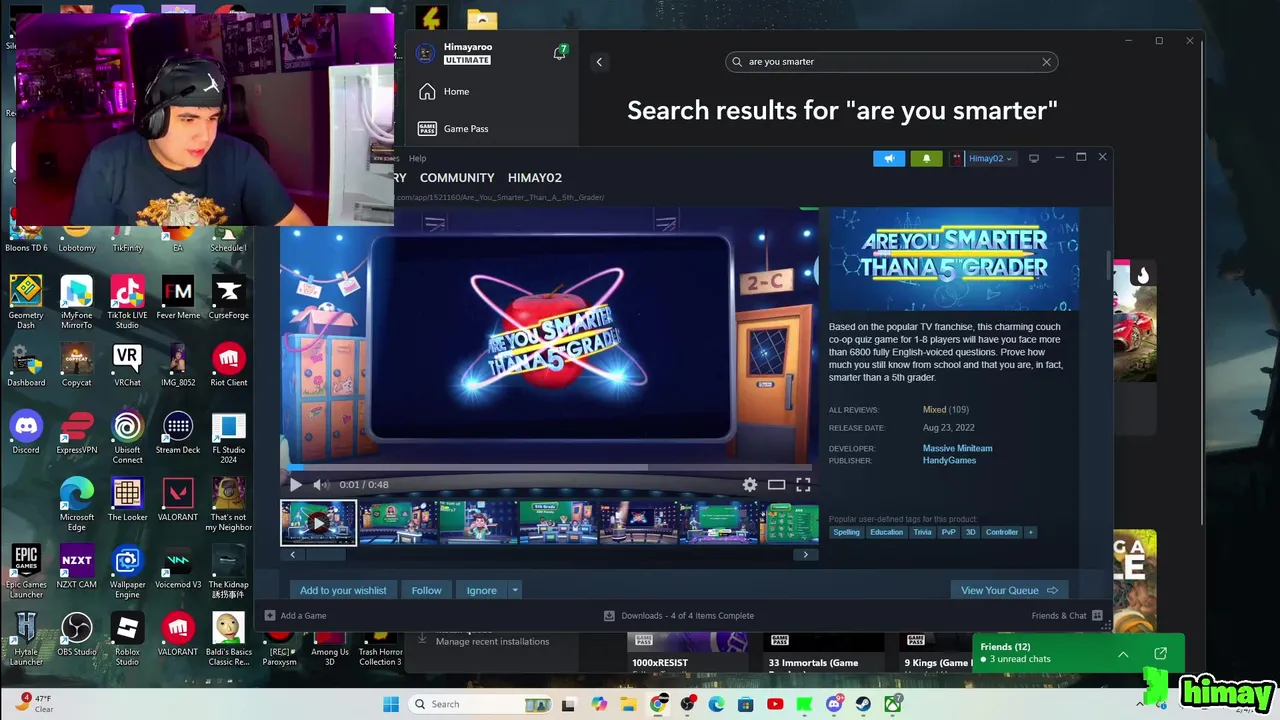Open Steam COMMUNITY tab
Viewport: 1280px width, 720px height.
(457, 177)
